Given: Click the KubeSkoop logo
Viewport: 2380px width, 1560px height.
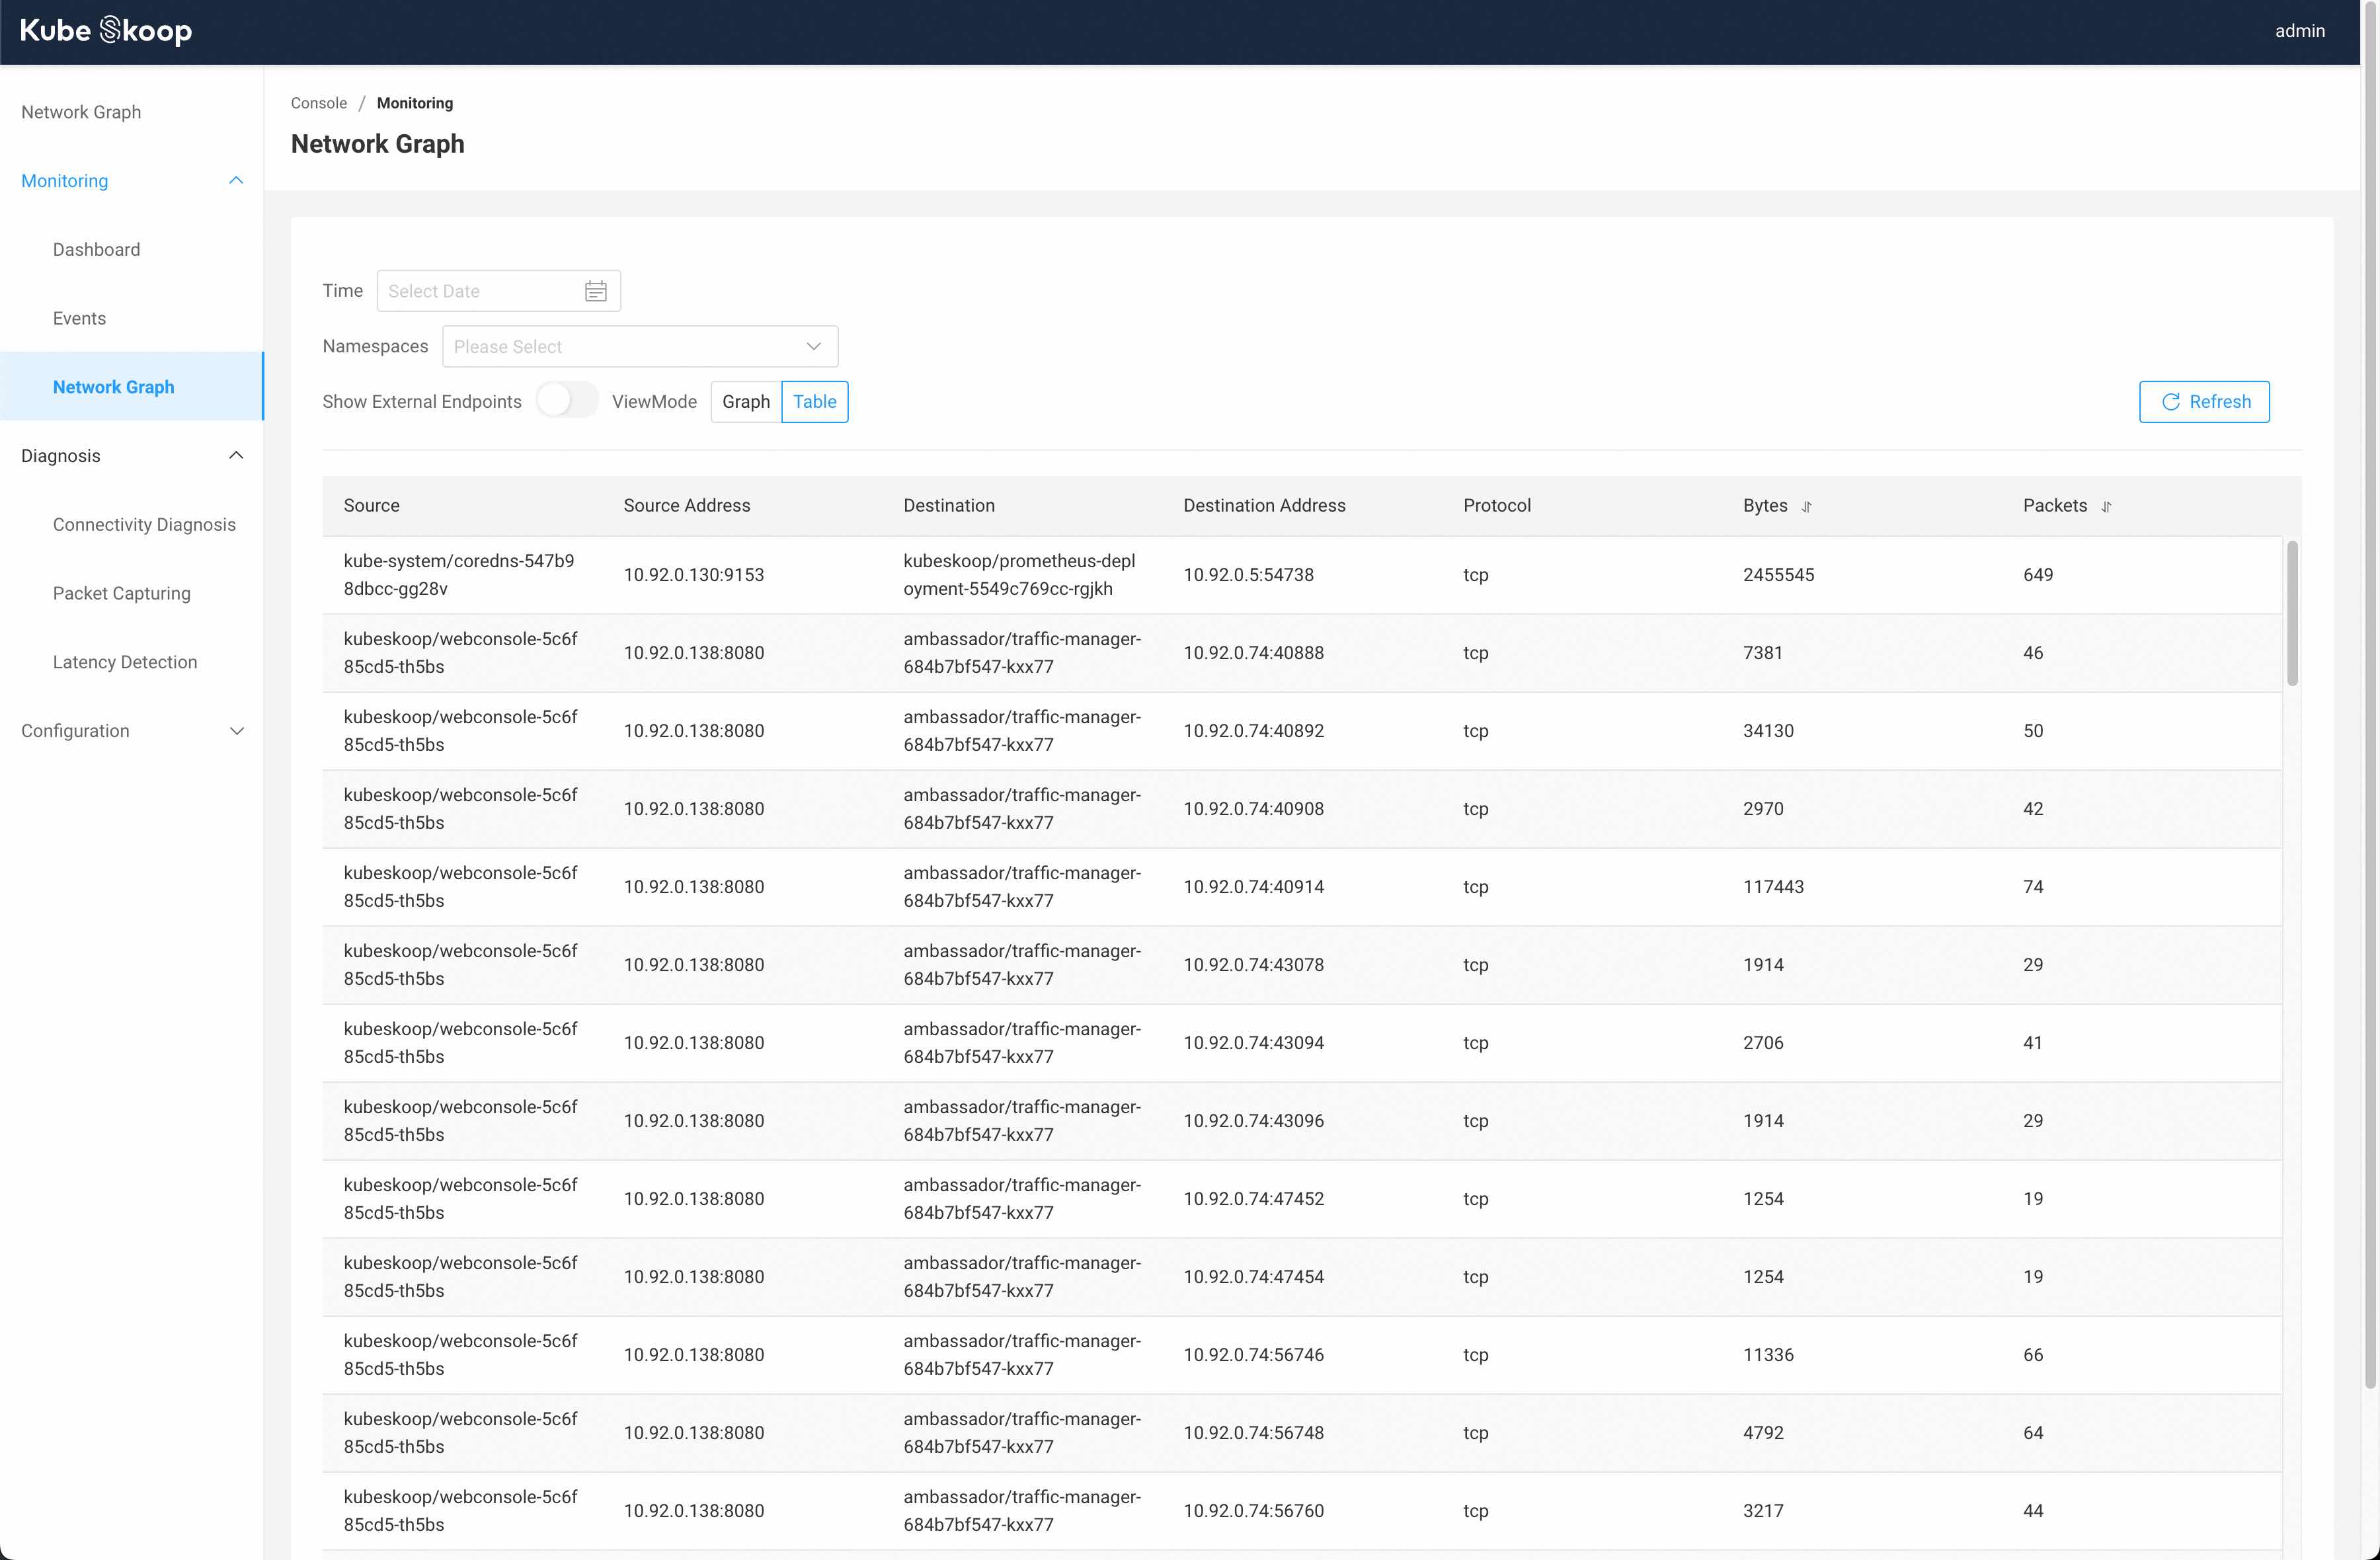Looking at the screenshot, I should pos(106,31).
